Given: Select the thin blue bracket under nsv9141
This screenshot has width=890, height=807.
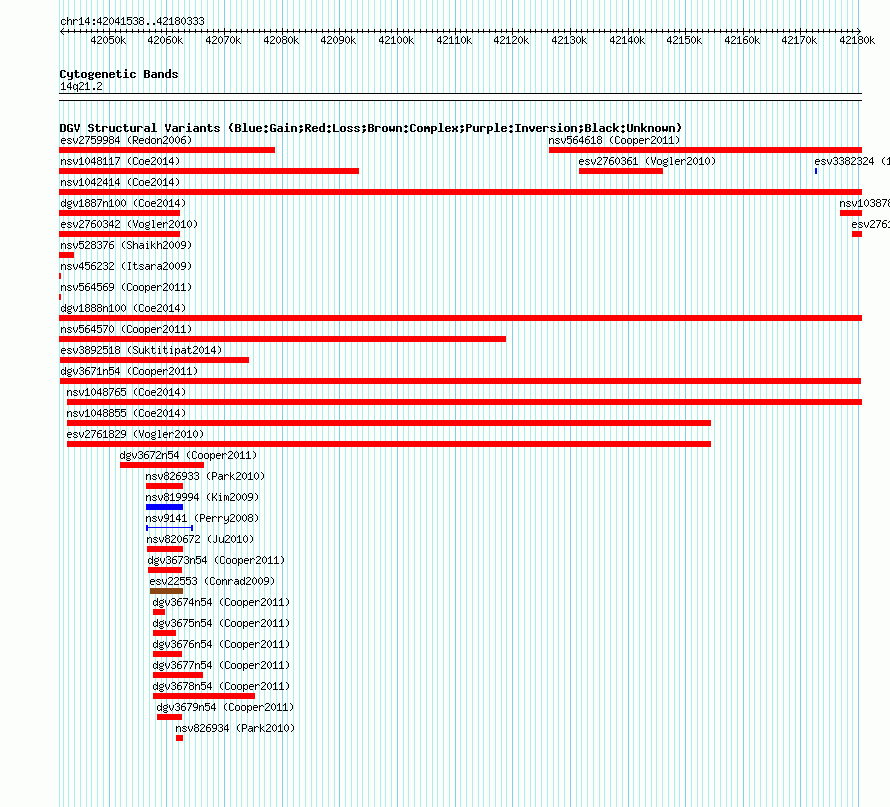Looking at the screenshot, I should 170,528.
